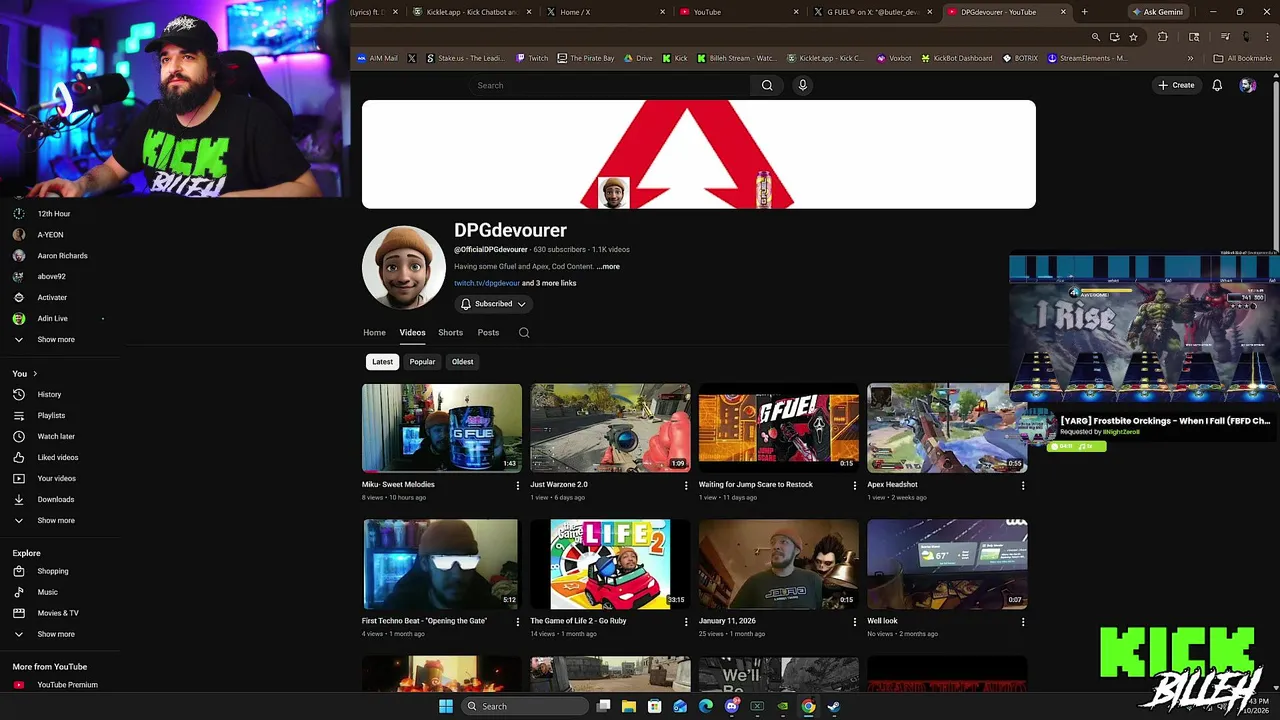This screenshot has width=1280, height=720.
Task: Play The Game of Life 2 thumbnail
Action: pos(610,564)
